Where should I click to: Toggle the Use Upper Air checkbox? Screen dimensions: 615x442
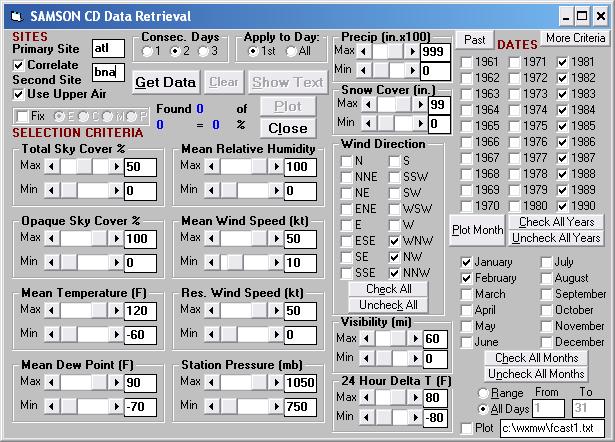click(x=20, y=94)
